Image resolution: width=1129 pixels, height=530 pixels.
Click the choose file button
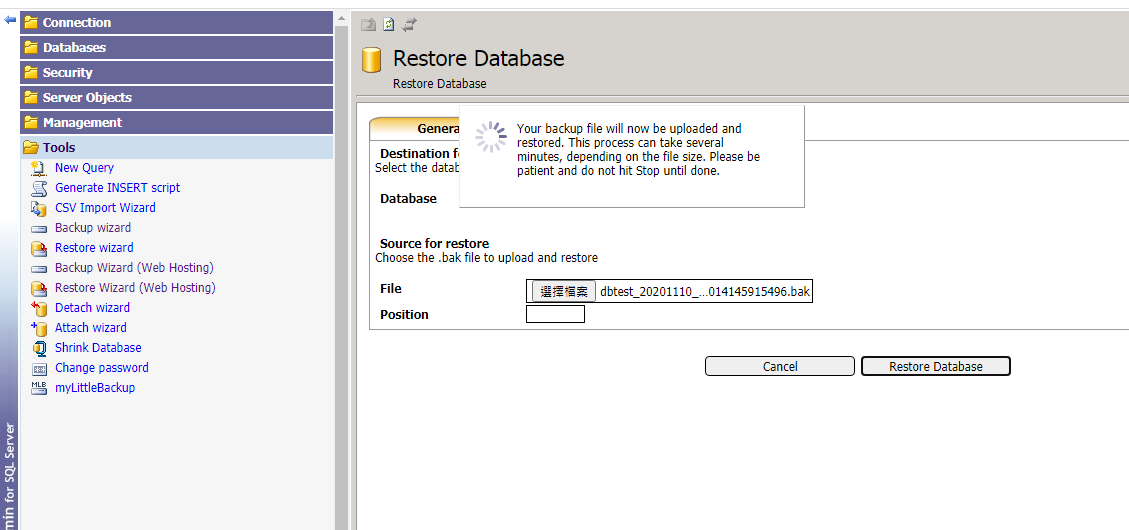click(x=563, y=291)
